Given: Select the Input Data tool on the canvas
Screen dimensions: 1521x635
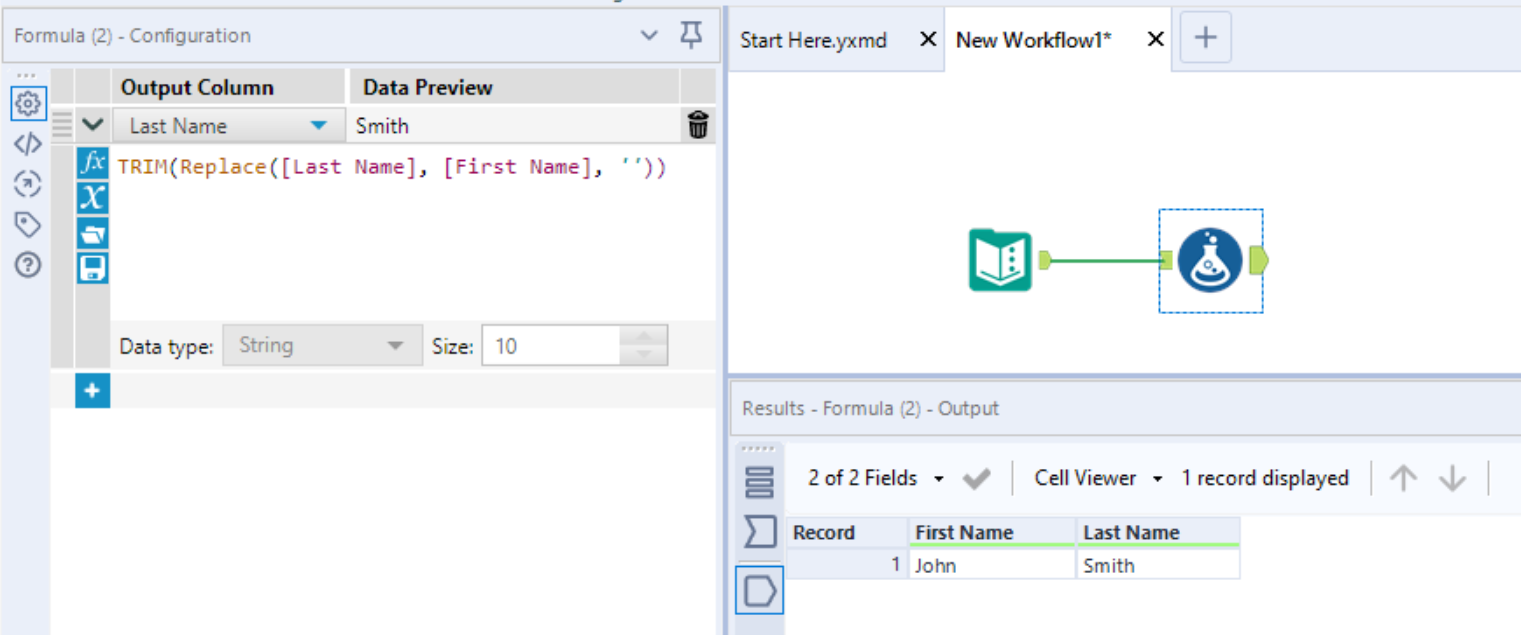Looking at the screenshot, I should click(997, 258).
